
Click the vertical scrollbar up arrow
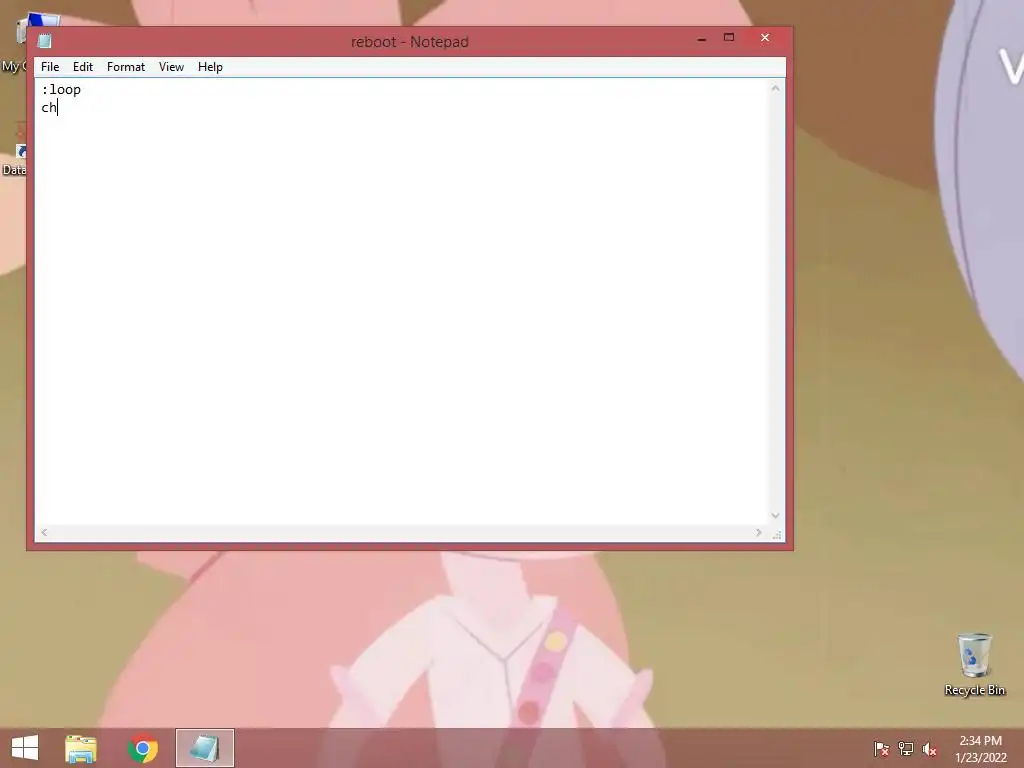tap(775, 88)
